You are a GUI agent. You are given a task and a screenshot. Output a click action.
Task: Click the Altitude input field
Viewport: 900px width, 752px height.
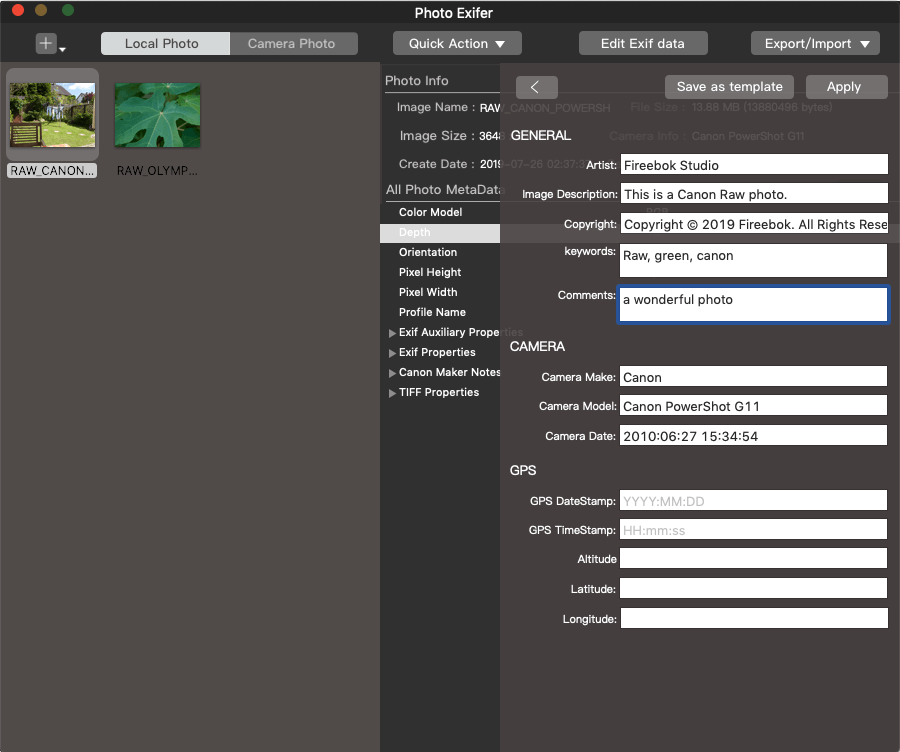point(753,559)
